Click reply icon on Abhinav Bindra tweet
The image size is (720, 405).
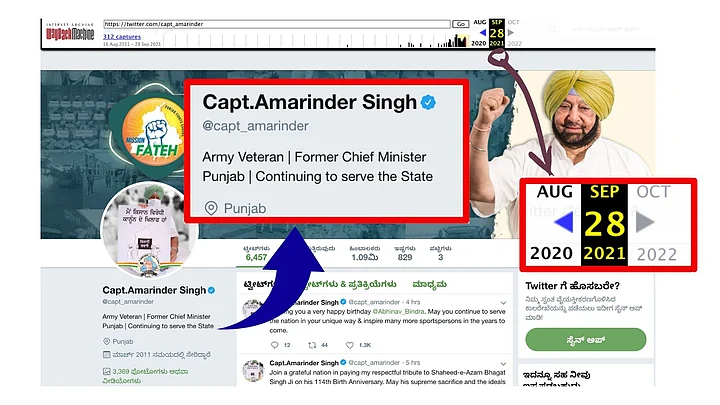click(275, 345)
